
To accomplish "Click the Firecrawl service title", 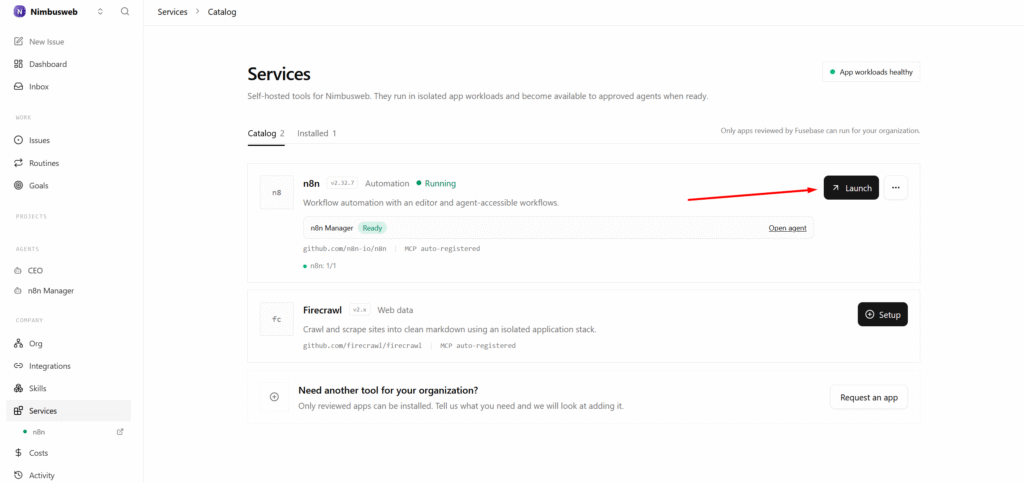I will coord(323,310).
